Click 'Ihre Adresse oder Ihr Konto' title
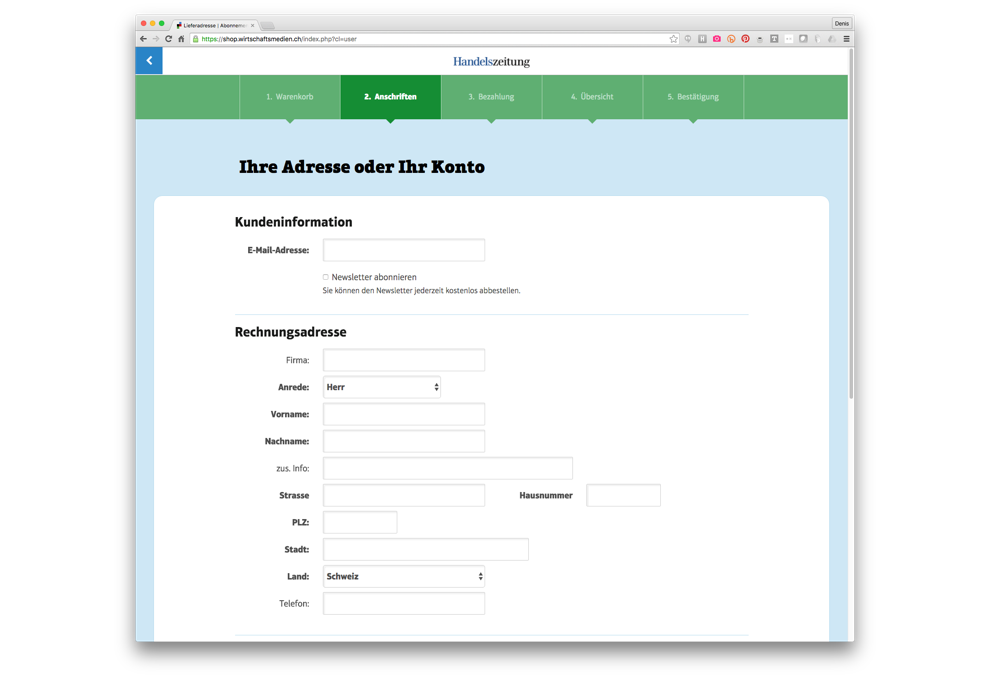Screen dimensions: 990x678 [x=362, y=167]
